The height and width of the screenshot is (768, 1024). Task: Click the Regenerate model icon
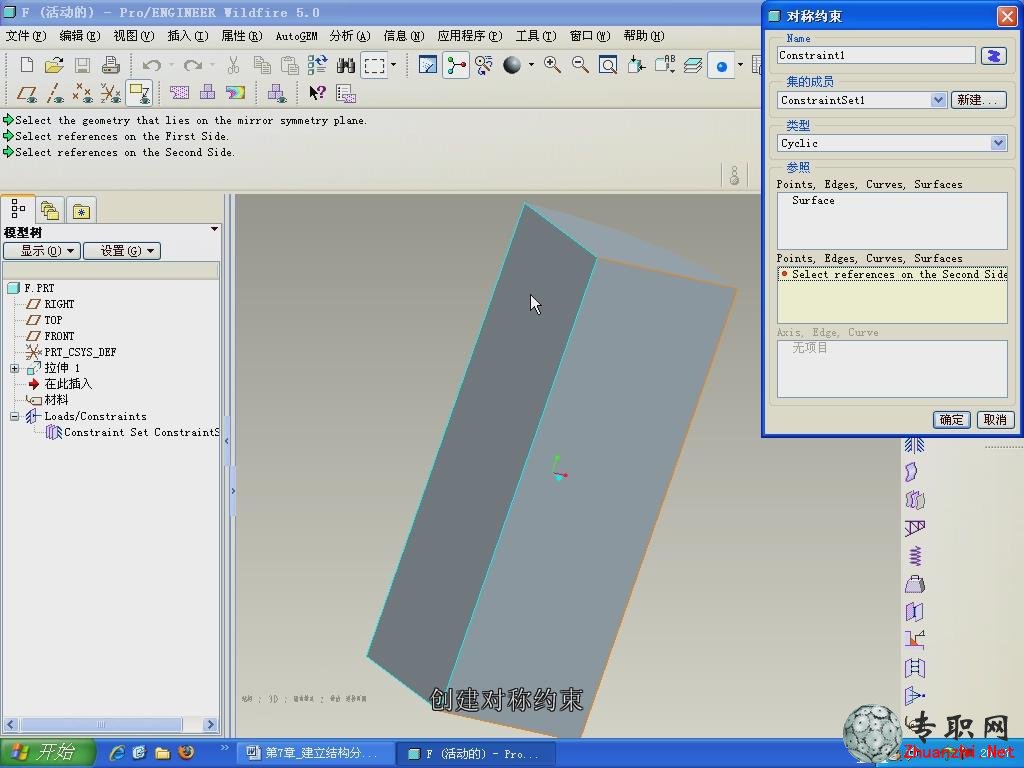pyautogui.click(x=317, y=65)
